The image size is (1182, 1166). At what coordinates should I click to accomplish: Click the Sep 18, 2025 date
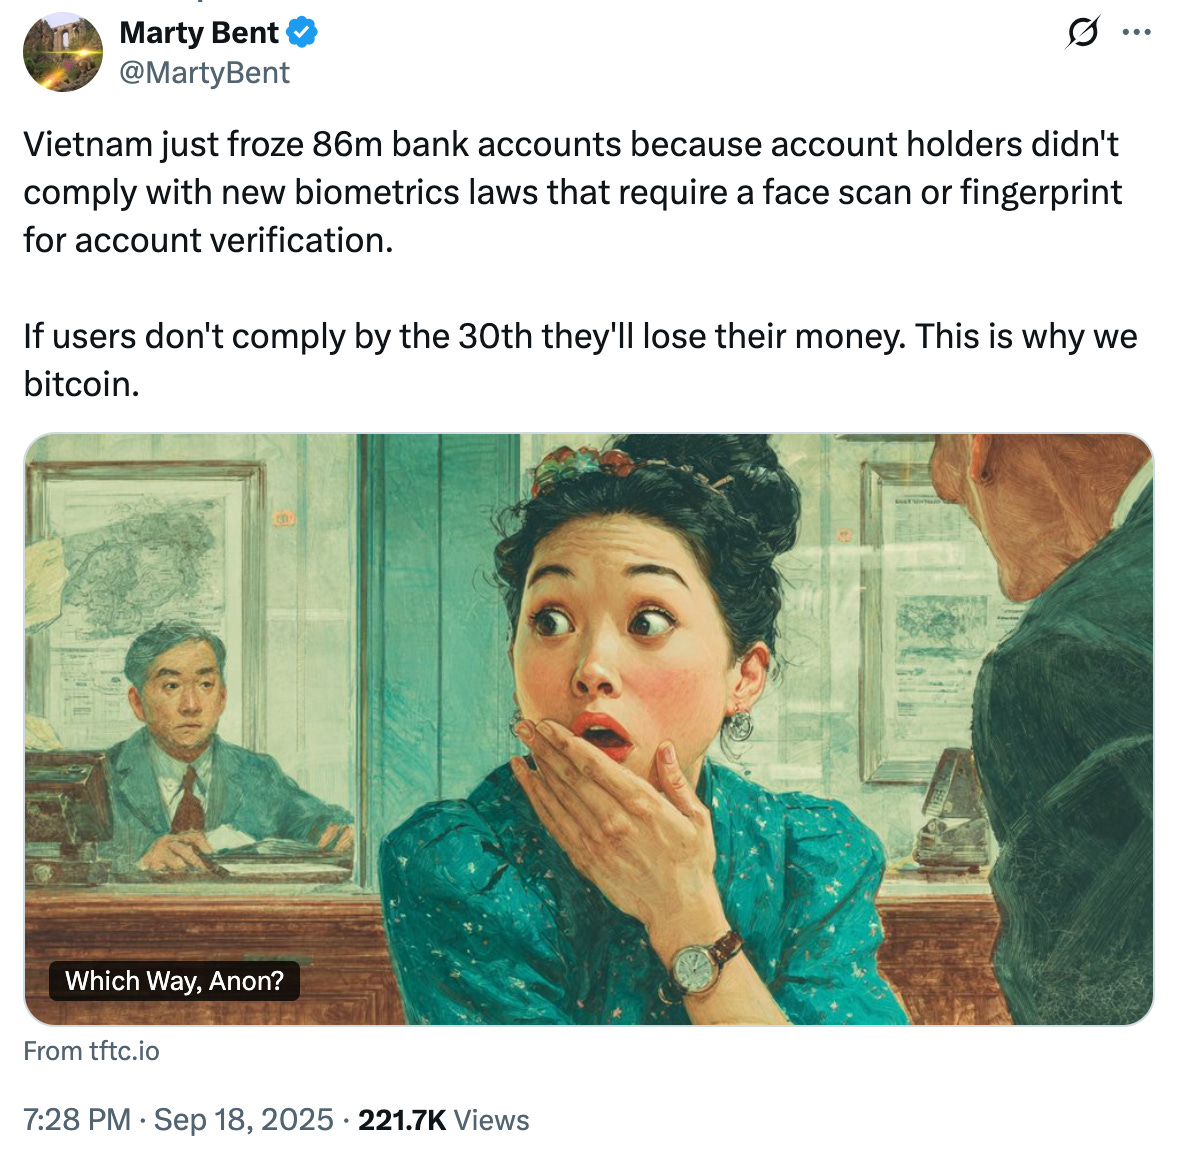pyautogui.click(x=243, y=1120)
